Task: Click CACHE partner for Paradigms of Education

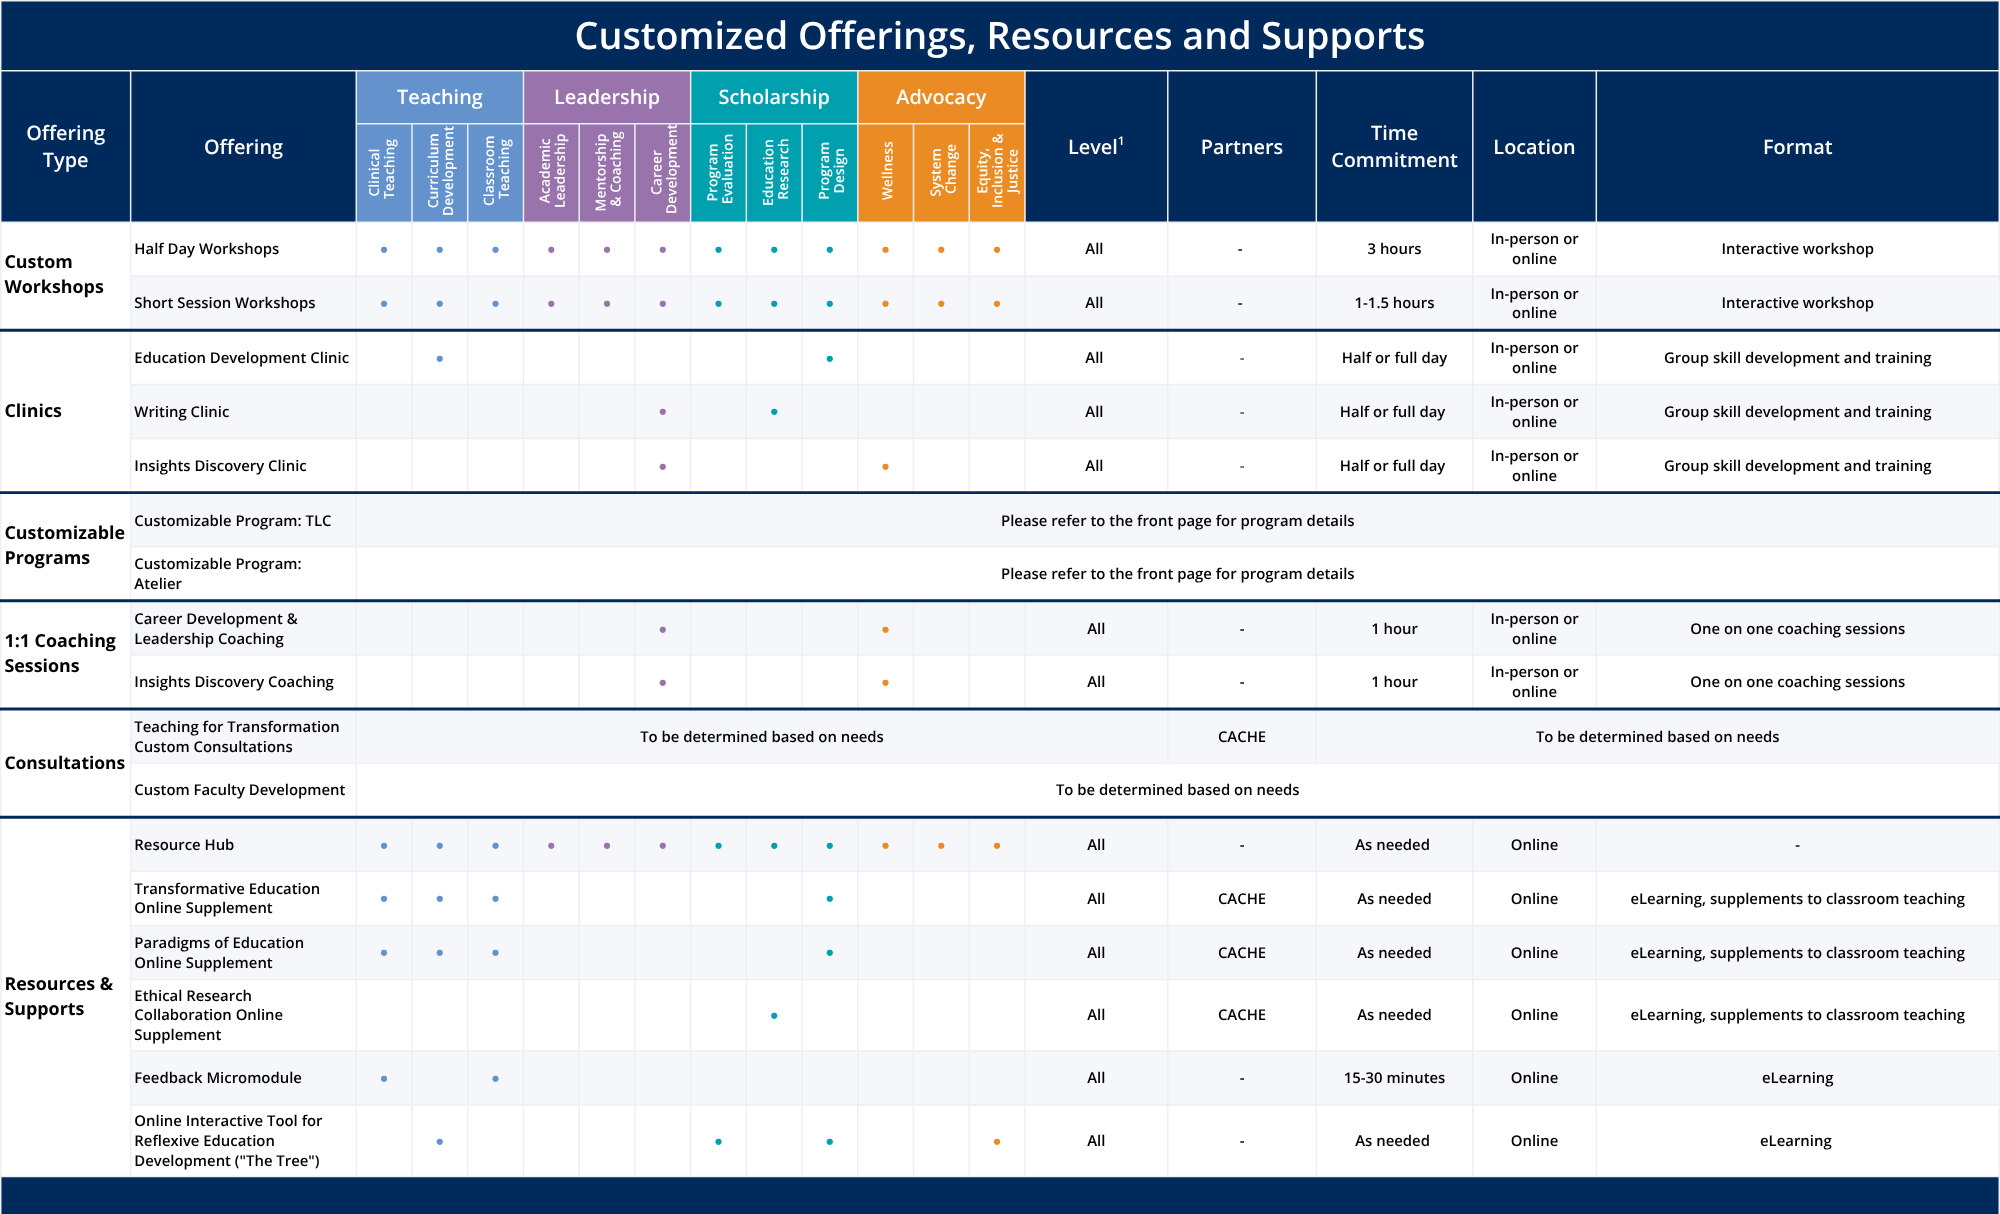Action: tap(1241, 953)
